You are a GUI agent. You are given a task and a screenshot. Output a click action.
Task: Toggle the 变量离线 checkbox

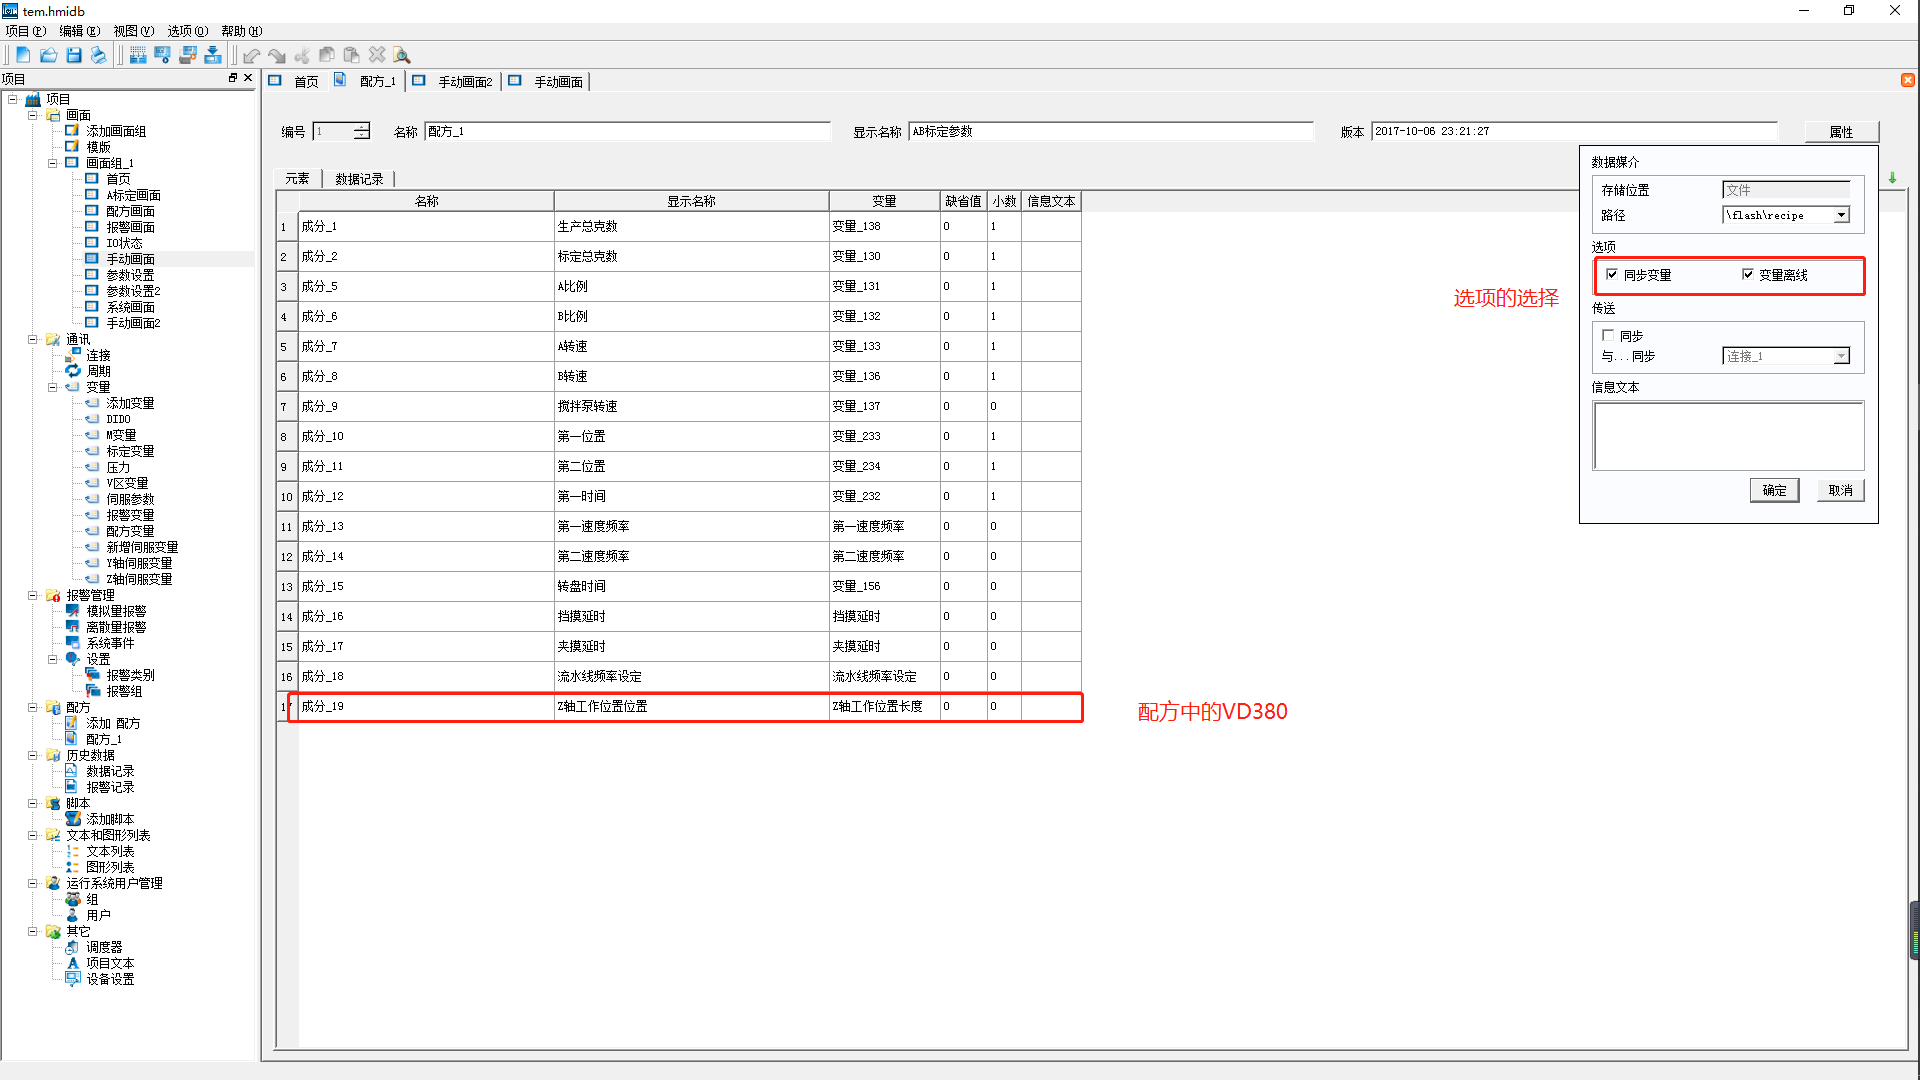click(1748, 274)
